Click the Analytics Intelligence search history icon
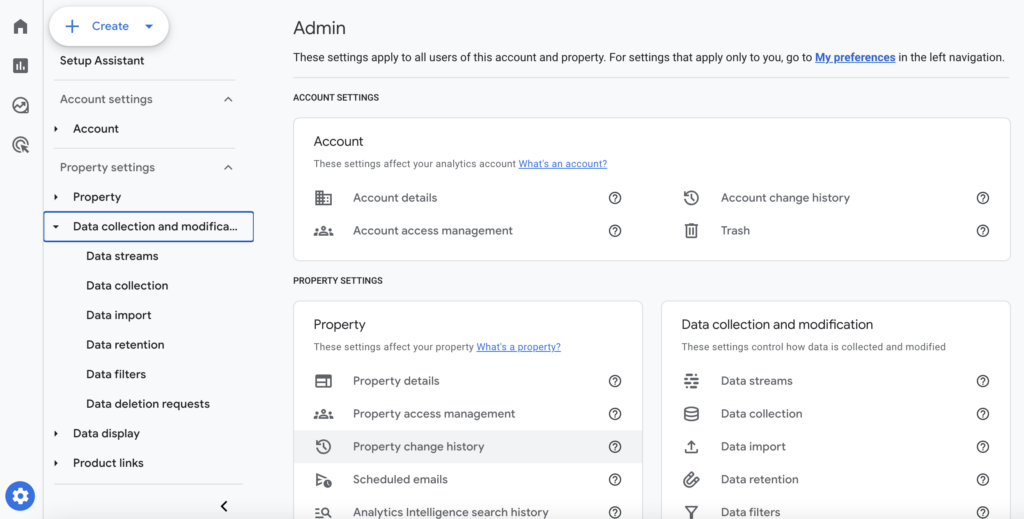This screenshot has width=1024, height=519. coord(323,512)
